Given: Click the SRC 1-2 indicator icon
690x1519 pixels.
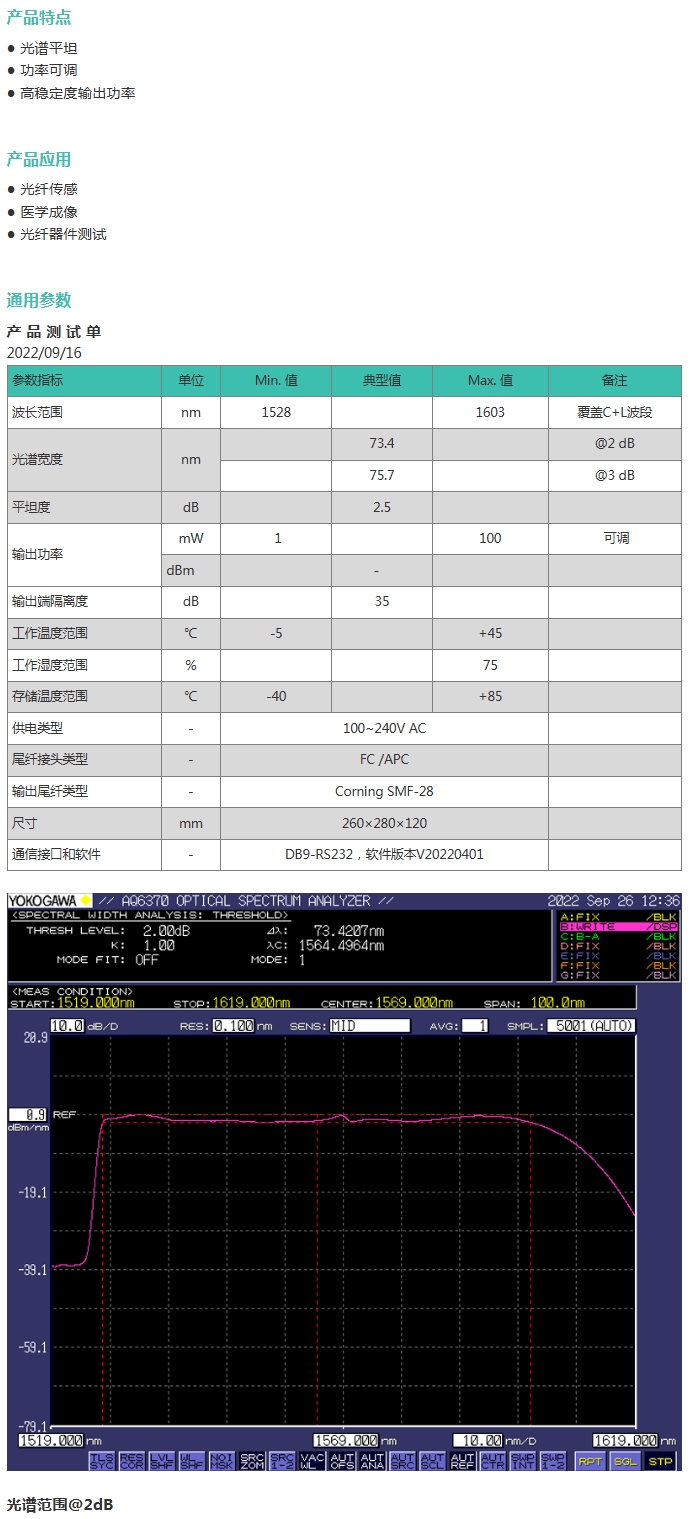Looking at the screenshot, I should tap(282, 1460).
